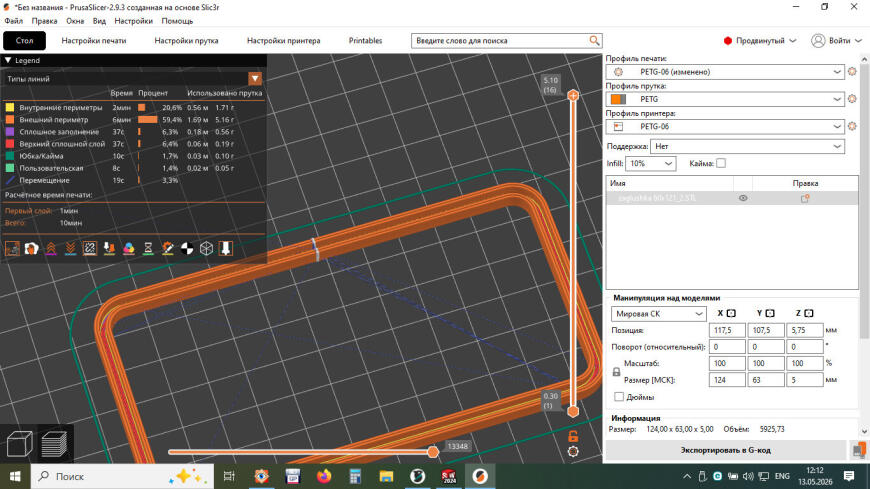
Task: Open filament profile settings gear
Action: coord(852,99)
